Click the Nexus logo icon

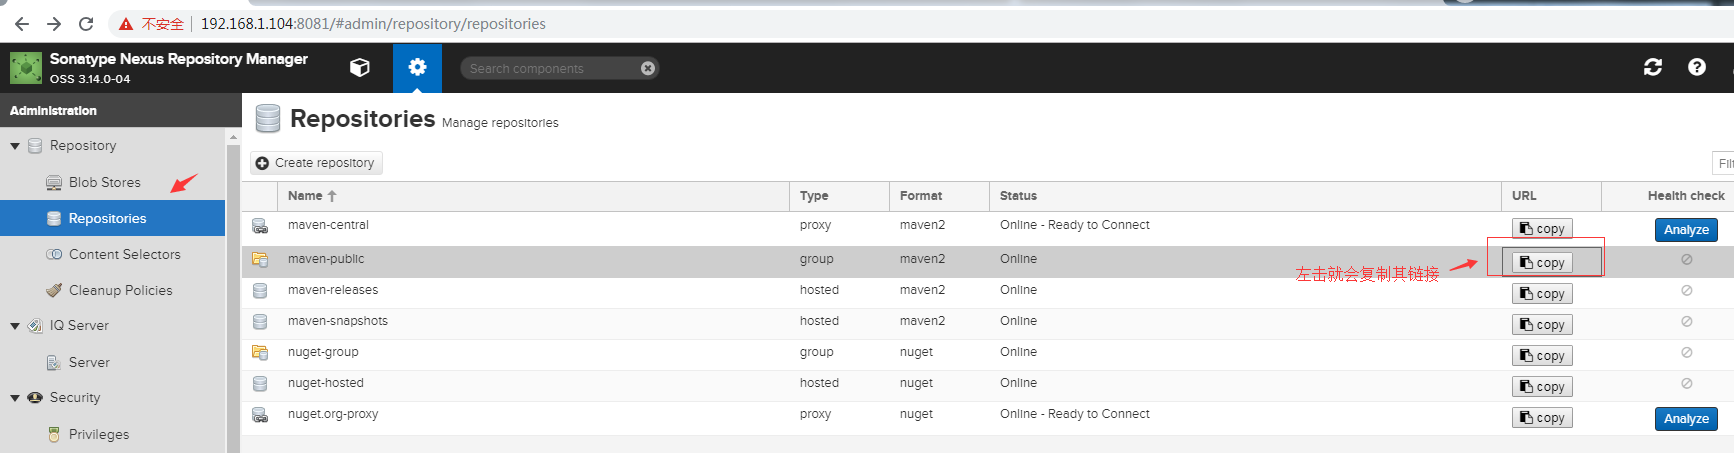pyautogui.click(x=25, y=68)
